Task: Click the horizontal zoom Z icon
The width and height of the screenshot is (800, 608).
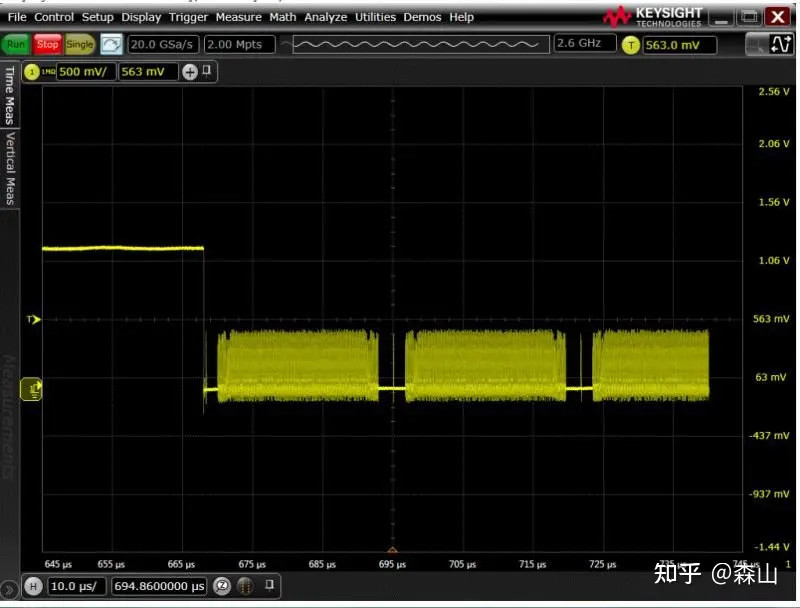Action: tap(222, 586)
